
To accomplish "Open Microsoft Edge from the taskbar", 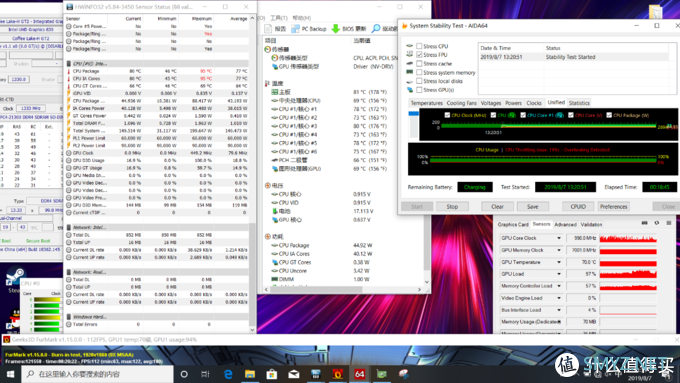I will 228,374.
